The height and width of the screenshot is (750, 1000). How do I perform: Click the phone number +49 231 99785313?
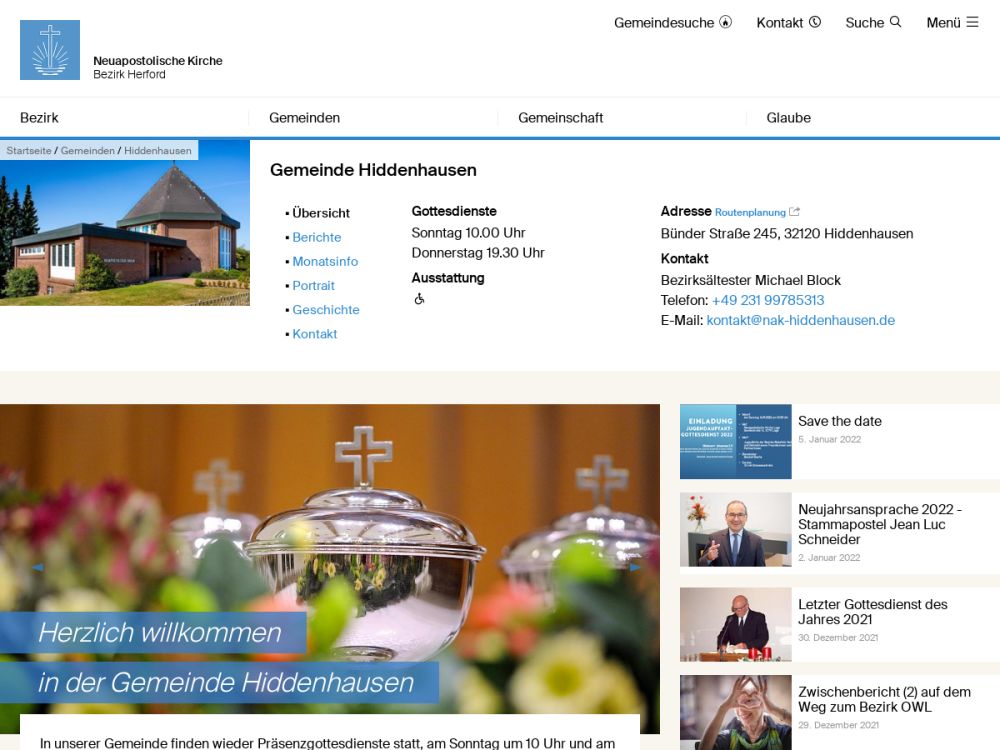pyautogui.click(x=767, y=300)
